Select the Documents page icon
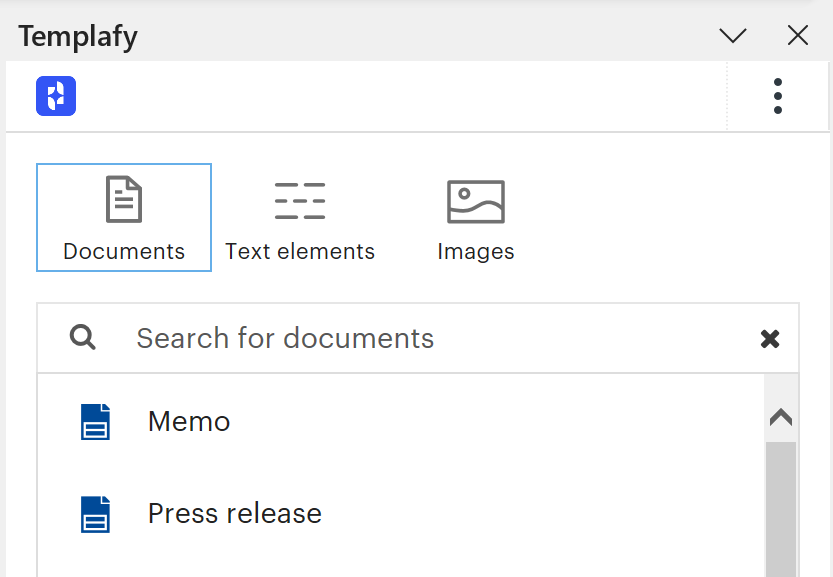Screen dimensions: 833x577 click(x=124, y=199)
